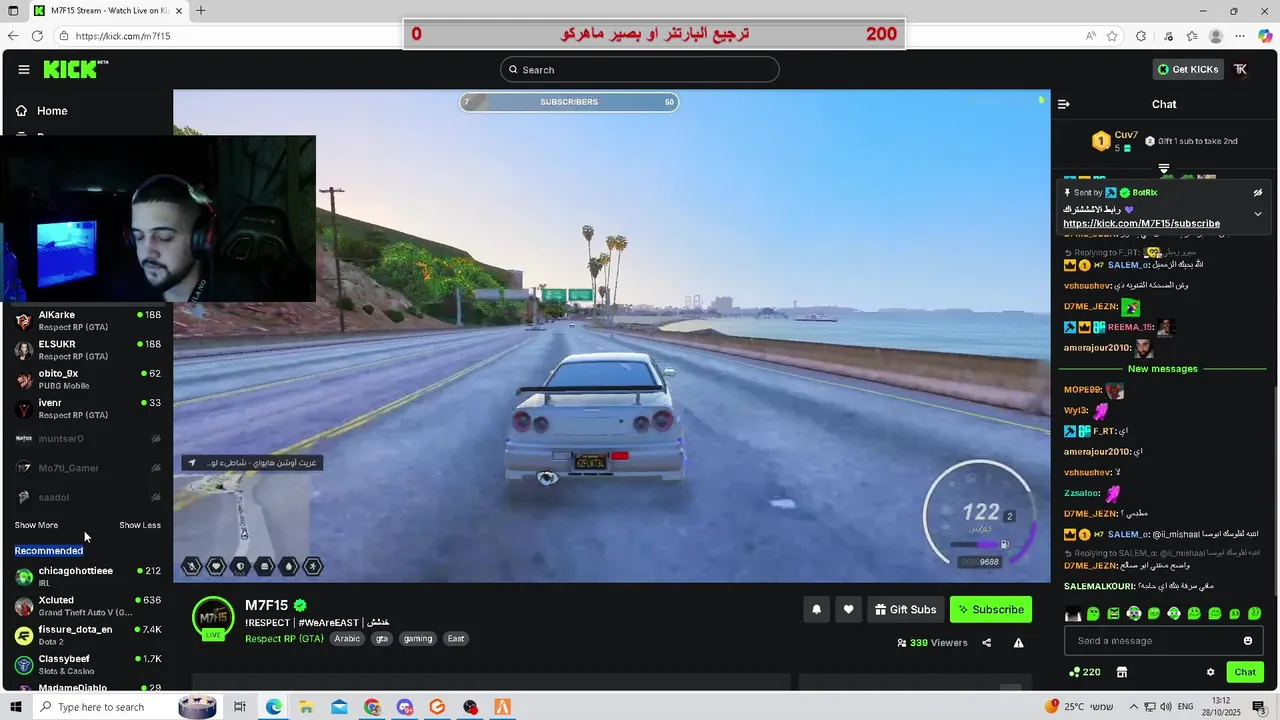The image size is (1280, 720).
Task: Open offline munts3r0 channel
Action: [88, 438]
